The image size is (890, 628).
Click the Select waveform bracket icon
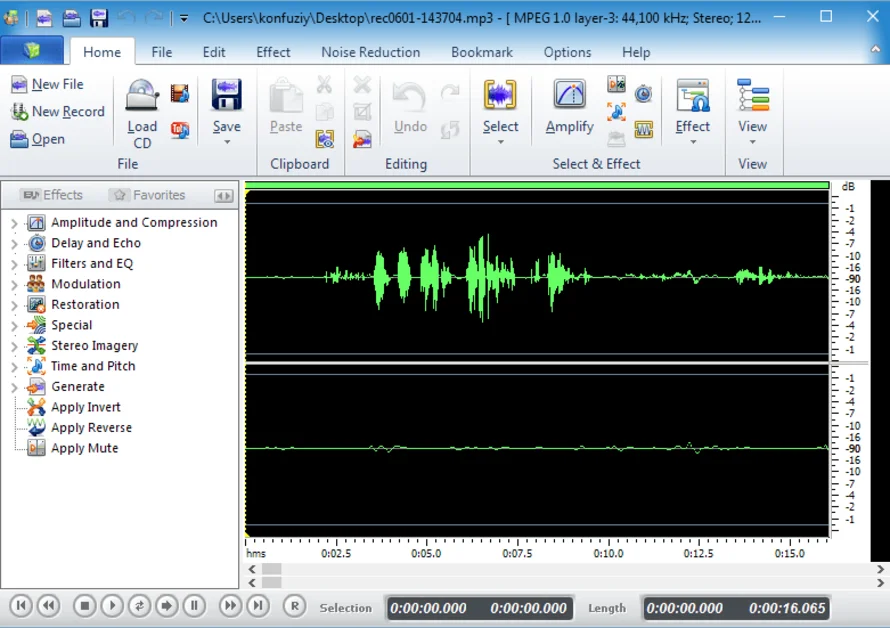(x=500, y=94)
